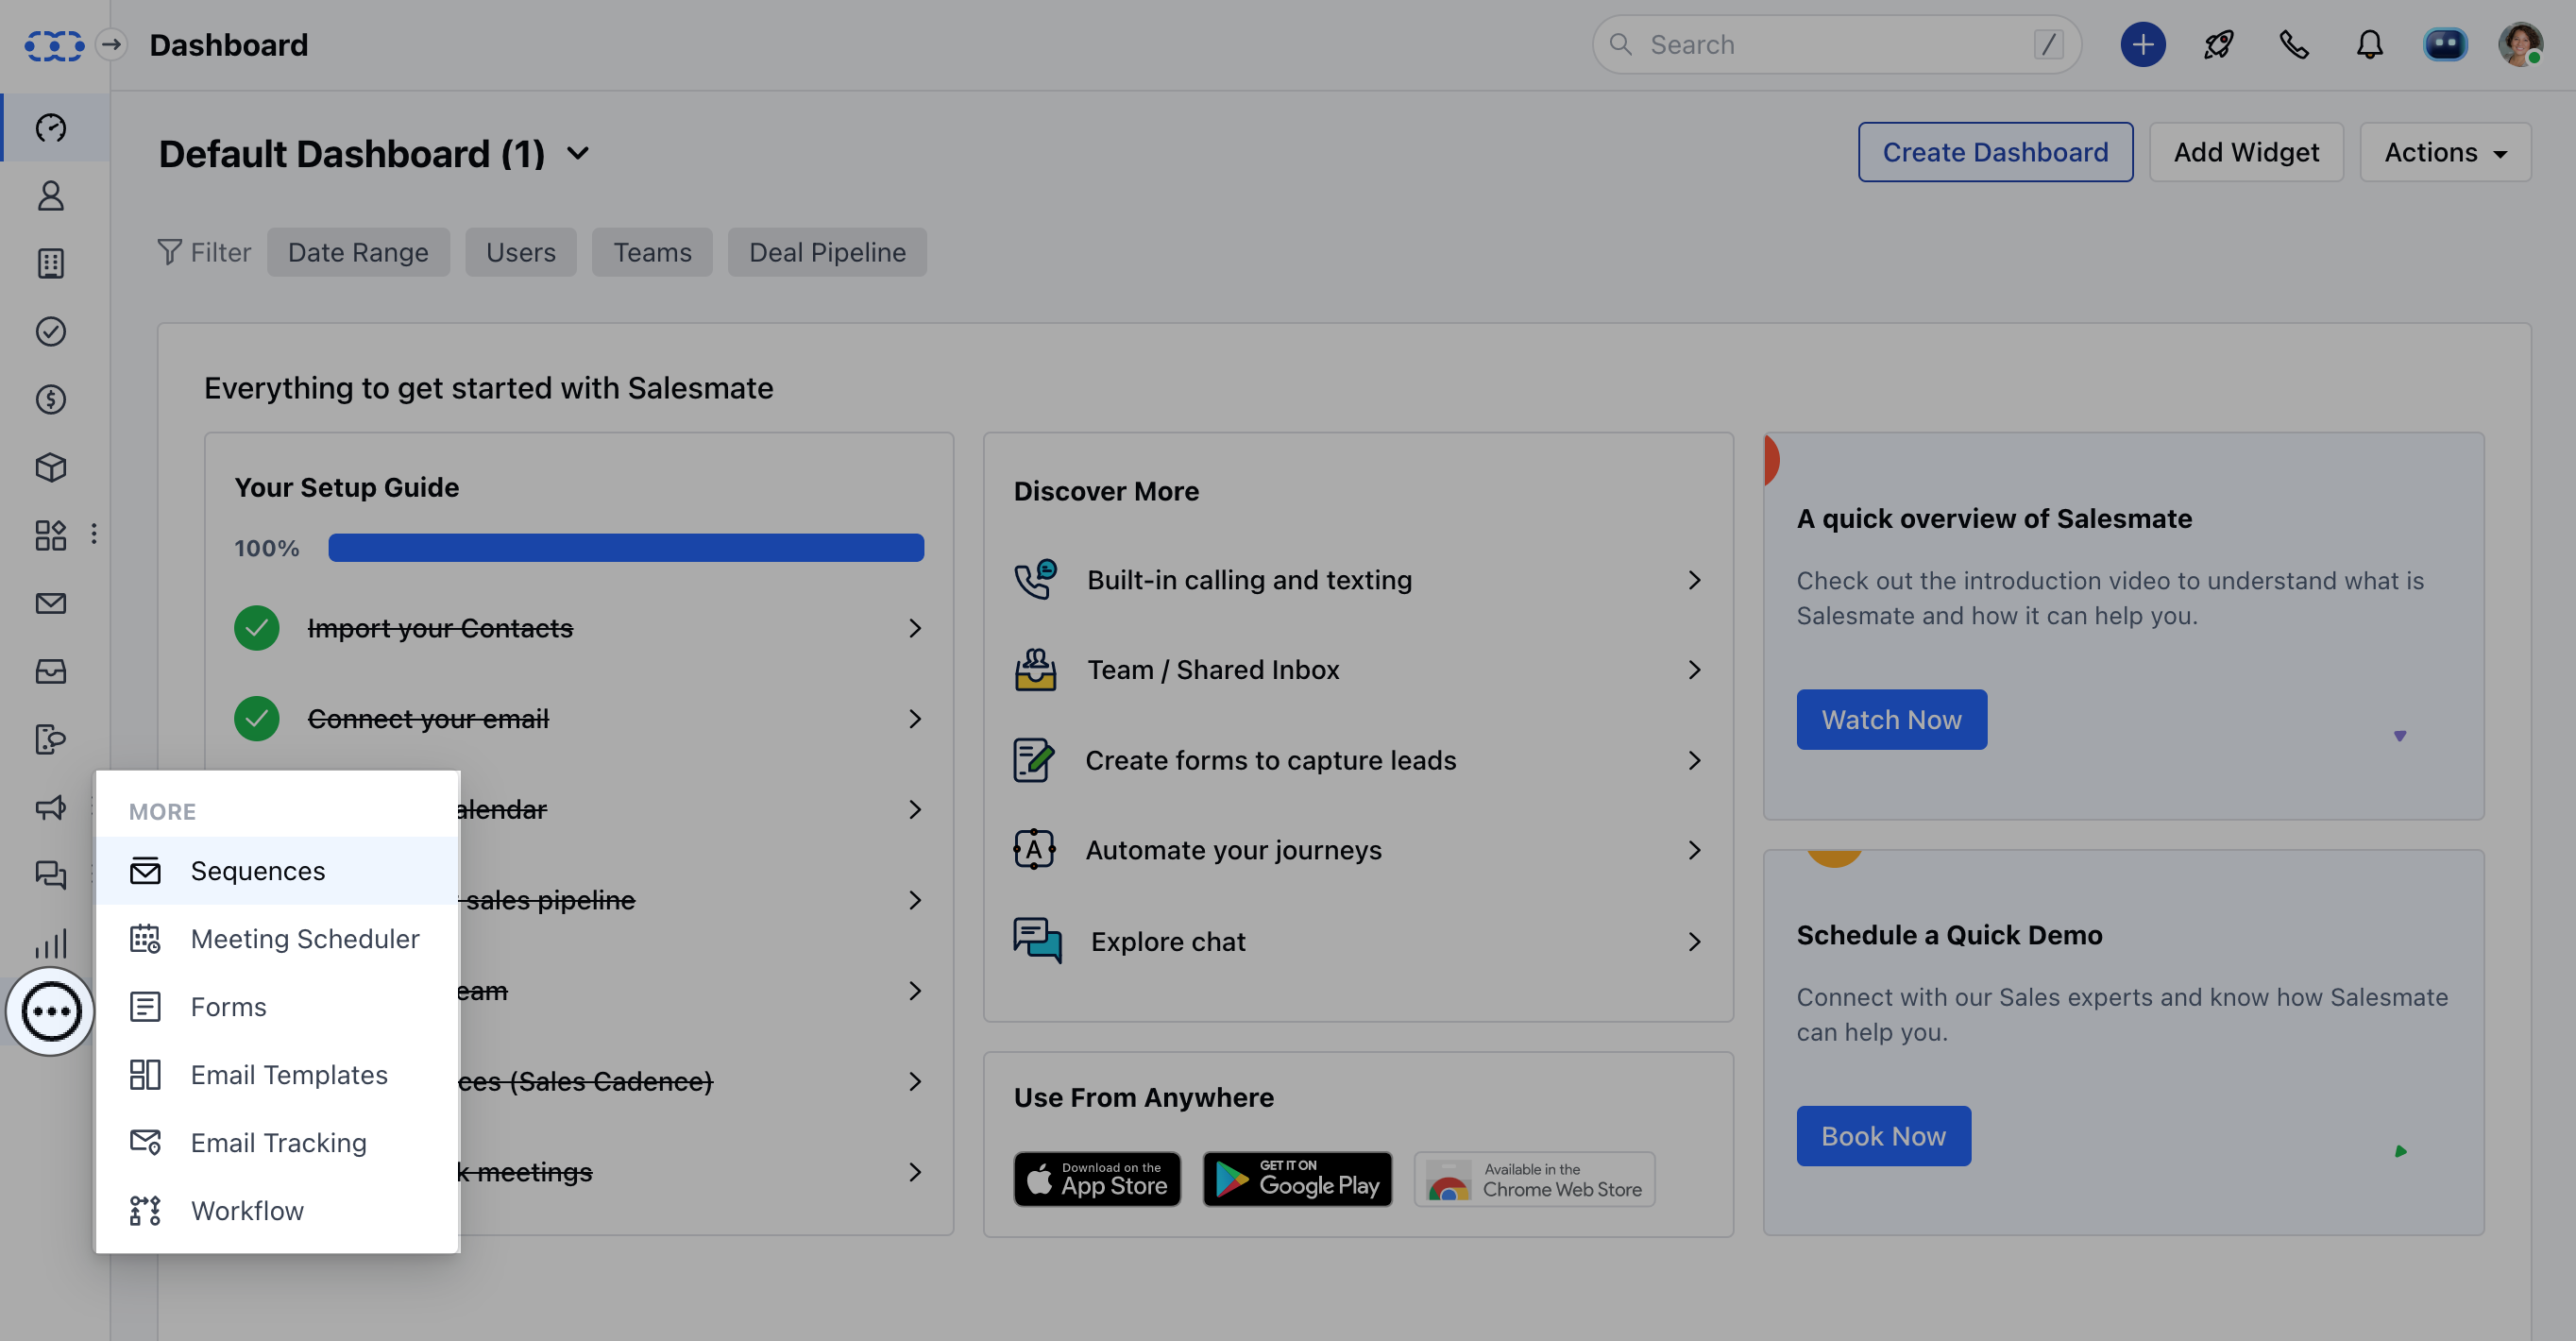2576x1341 pixels.
Task: Expand Built-in calling and texting chevron
Action: (1694, 580)
